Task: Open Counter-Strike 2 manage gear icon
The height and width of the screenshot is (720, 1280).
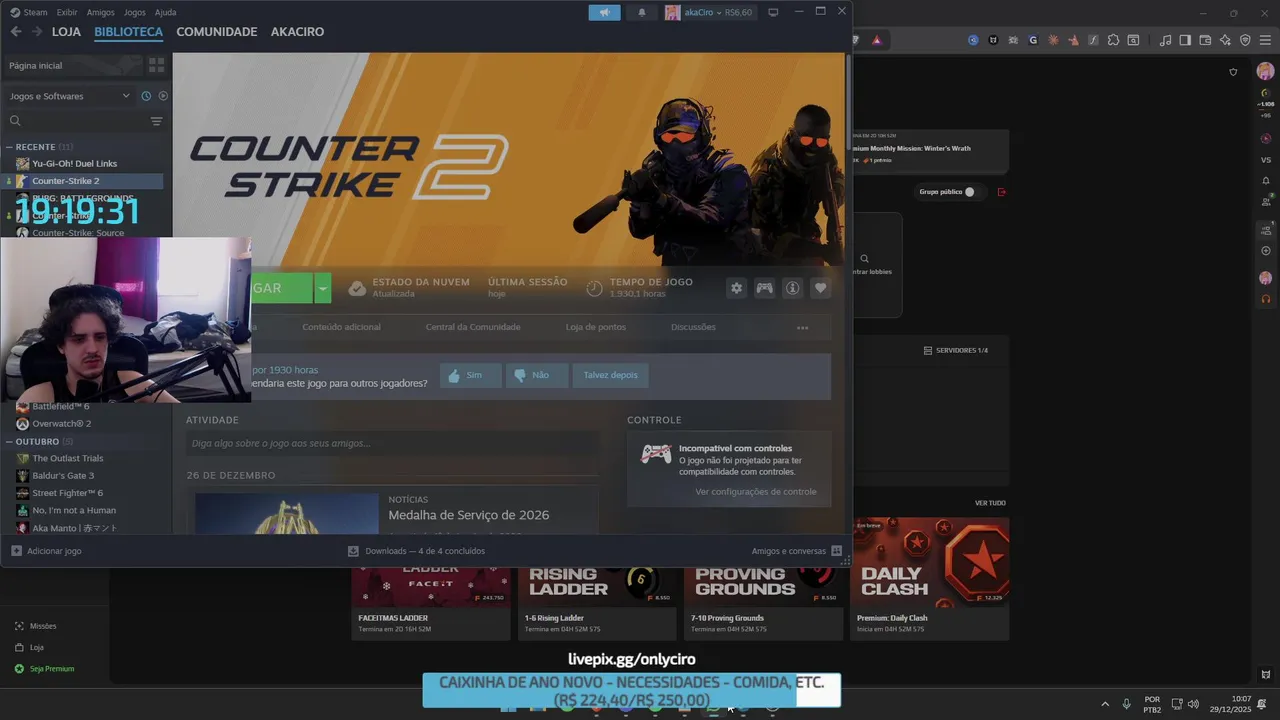Action: [x=737, y=288]
